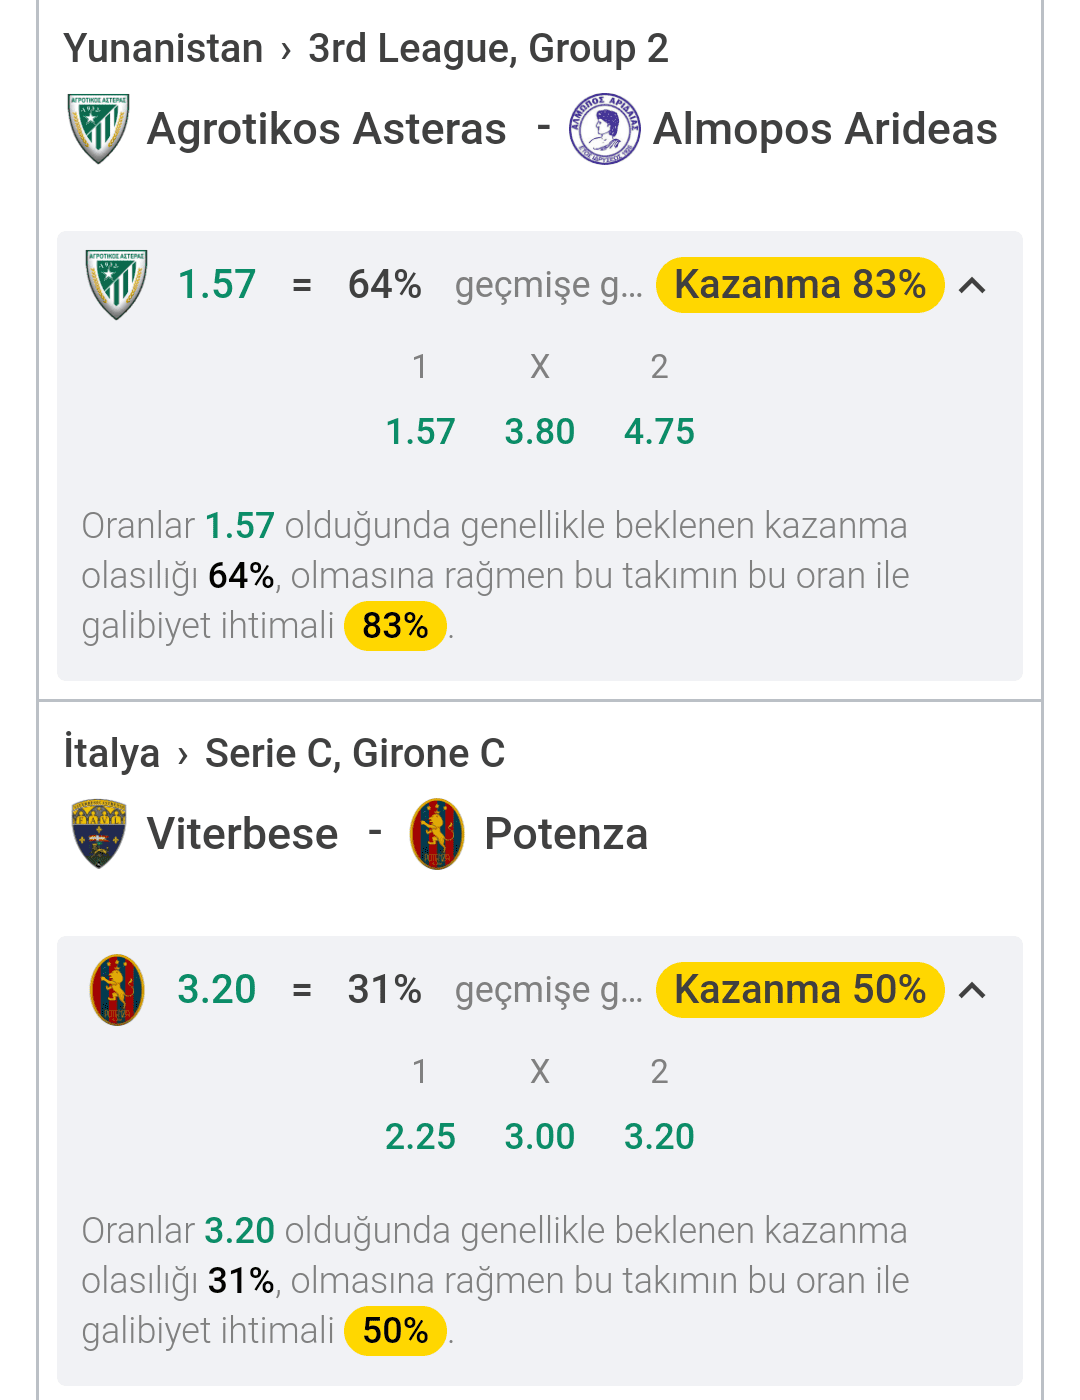Open Serie C, Girone C league link
Viewport: 1080px width, 1400px height.
[355, 753]
